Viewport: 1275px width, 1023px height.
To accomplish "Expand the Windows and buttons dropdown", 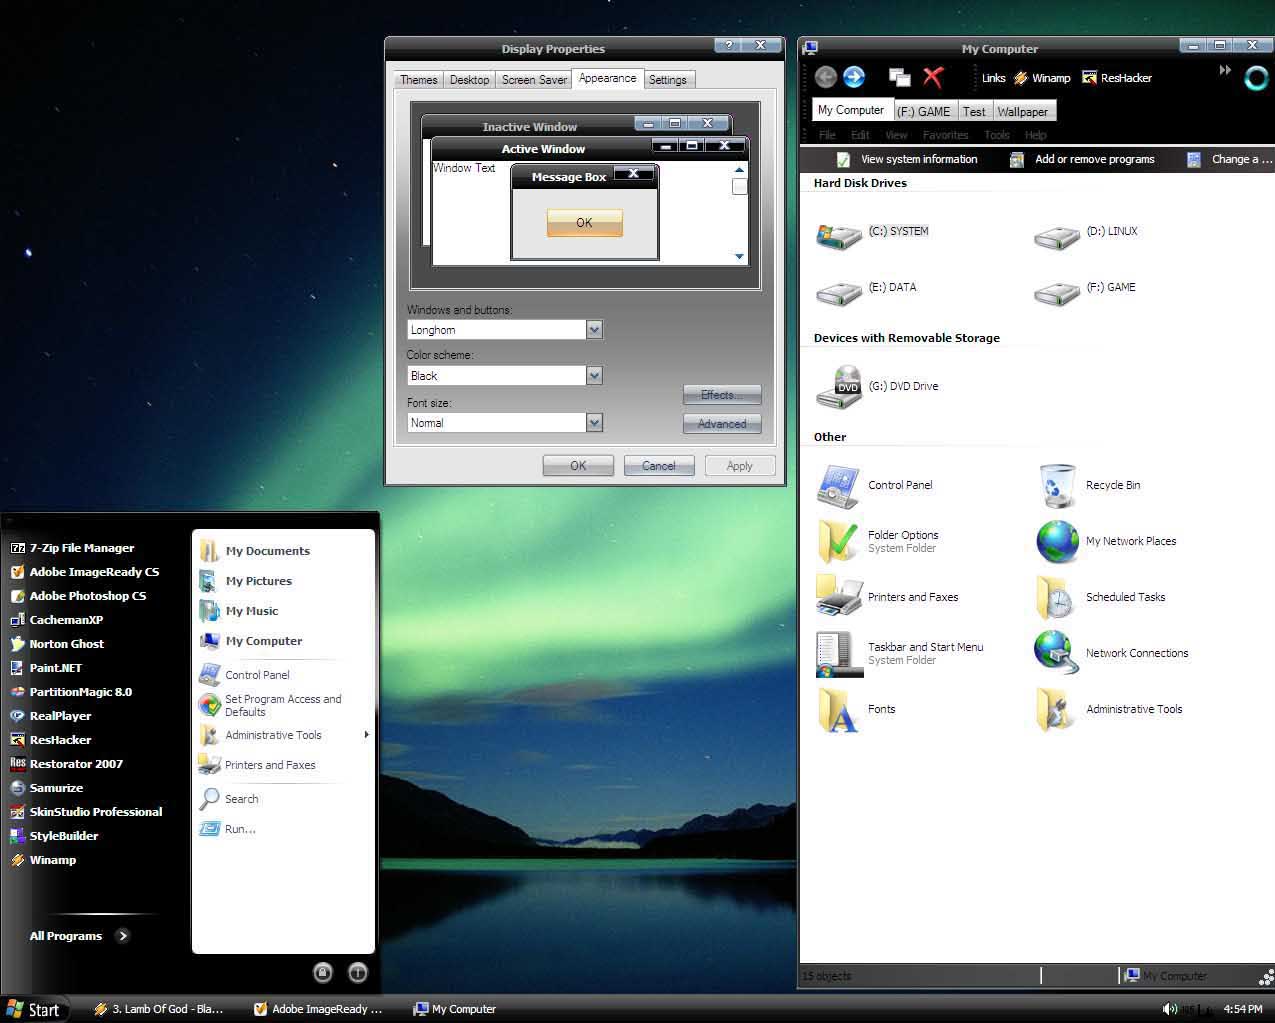I will pos(594,330).
